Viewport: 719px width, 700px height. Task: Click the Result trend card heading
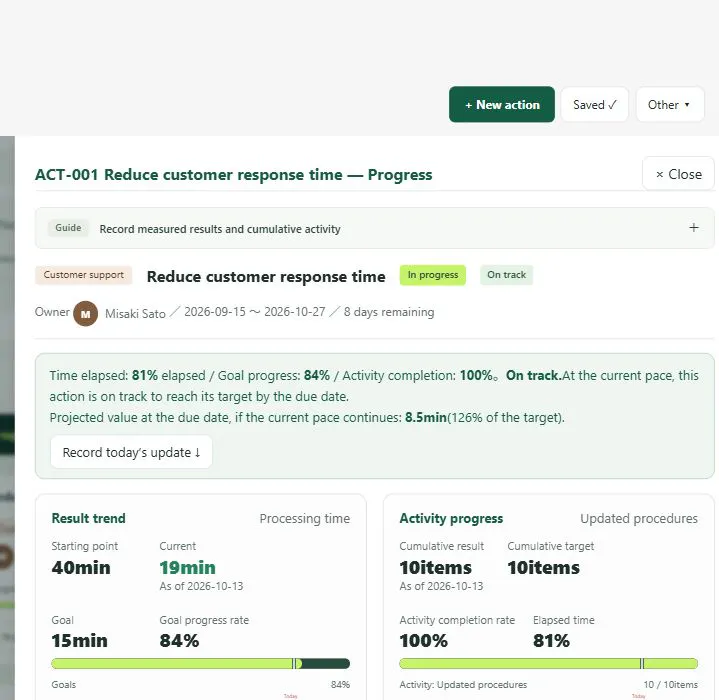click(88, 518)
